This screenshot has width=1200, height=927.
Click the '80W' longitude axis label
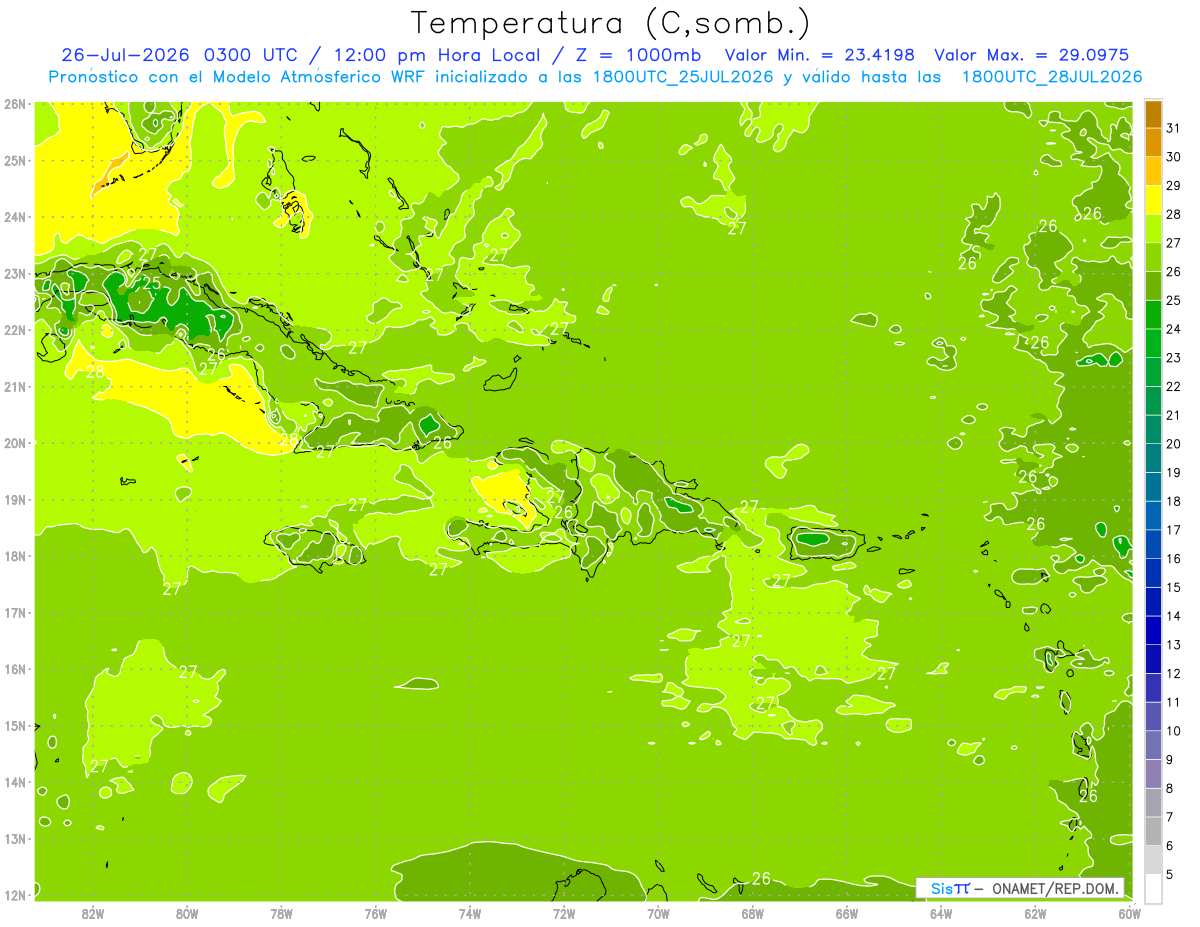point(186,913)
